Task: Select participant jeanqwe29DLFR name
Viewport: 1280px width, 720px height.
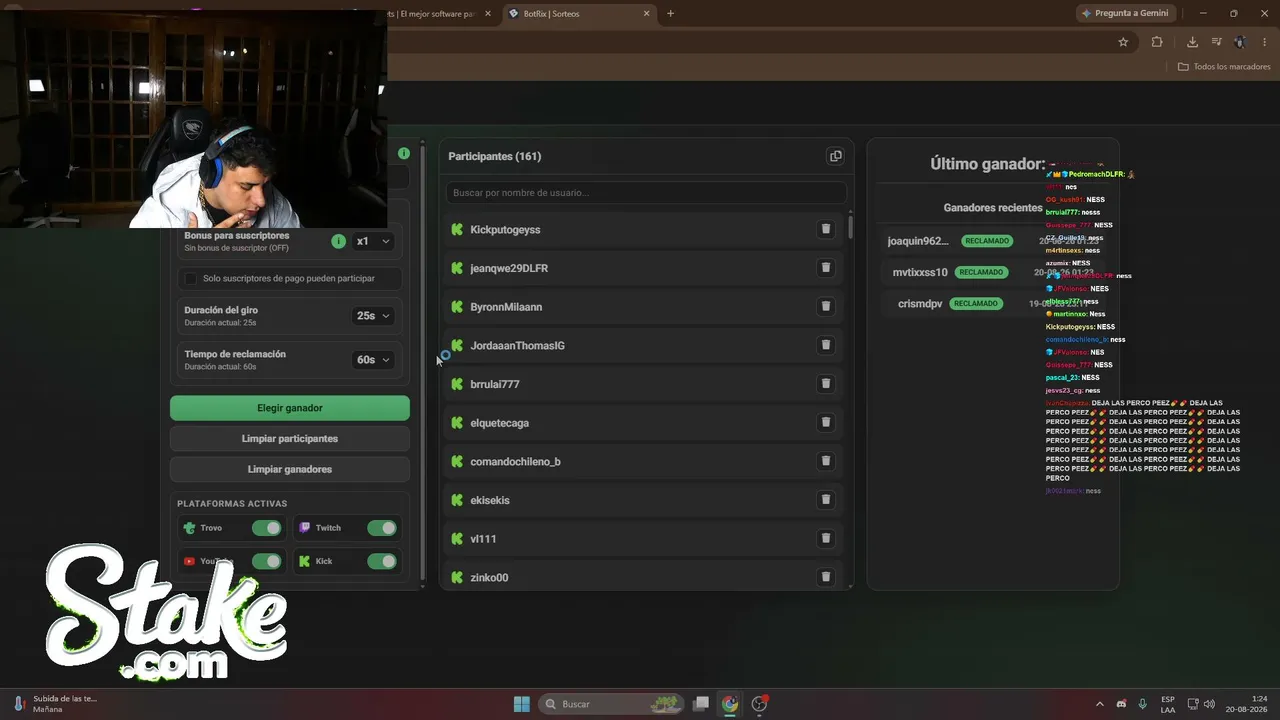Action: point(509,268)
